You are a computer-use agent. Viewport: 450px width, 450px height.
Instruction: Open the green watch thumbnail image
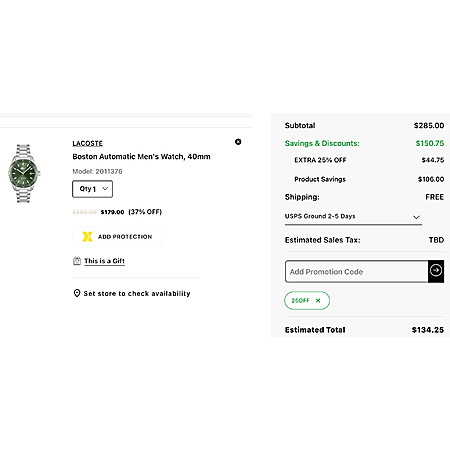coord(24,173)
